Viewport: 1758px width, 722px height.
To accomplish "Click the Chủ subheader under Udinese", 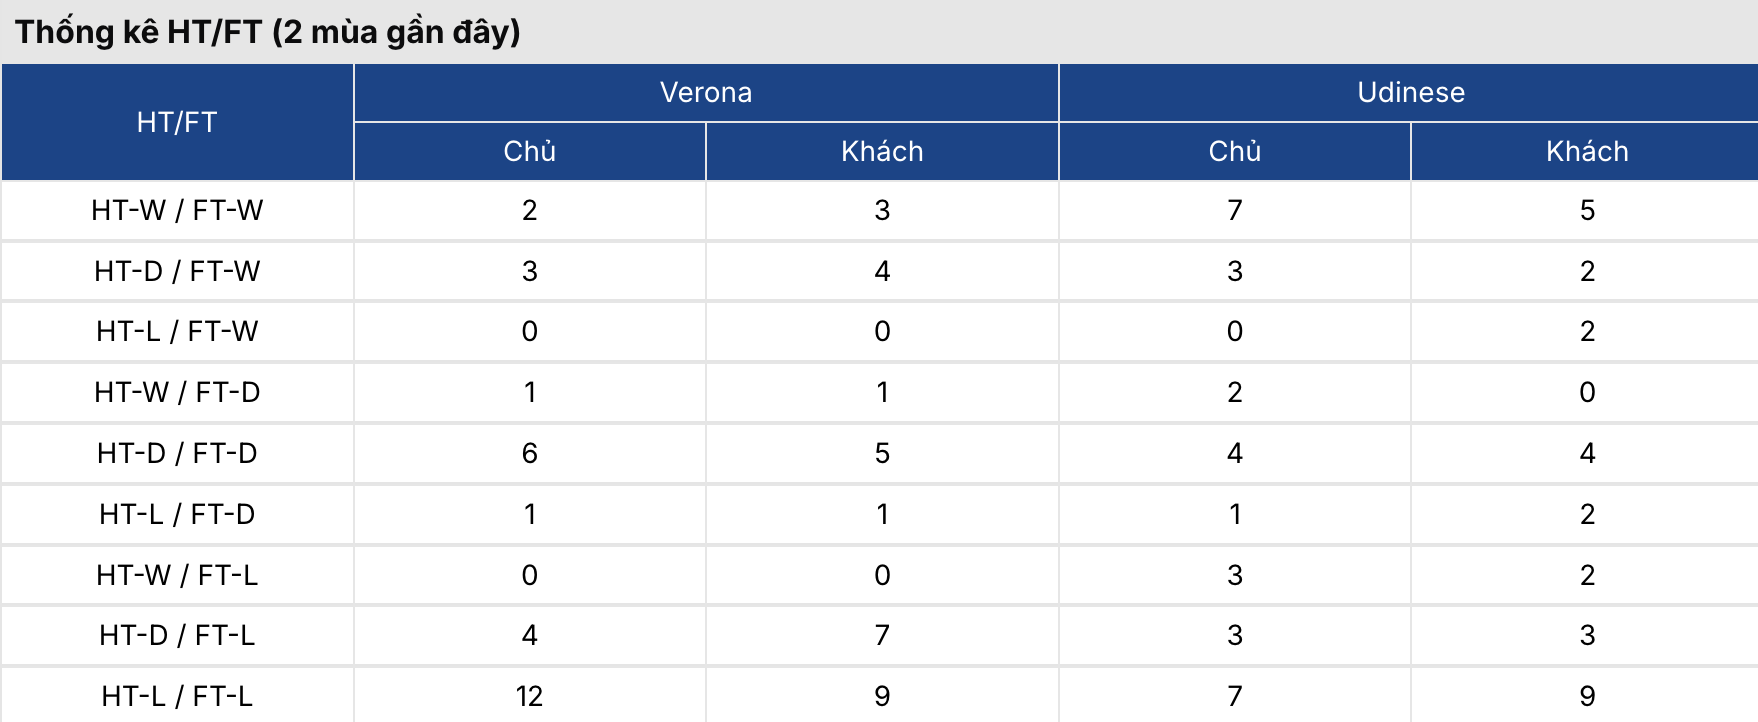I will (x=1234, y=151).
